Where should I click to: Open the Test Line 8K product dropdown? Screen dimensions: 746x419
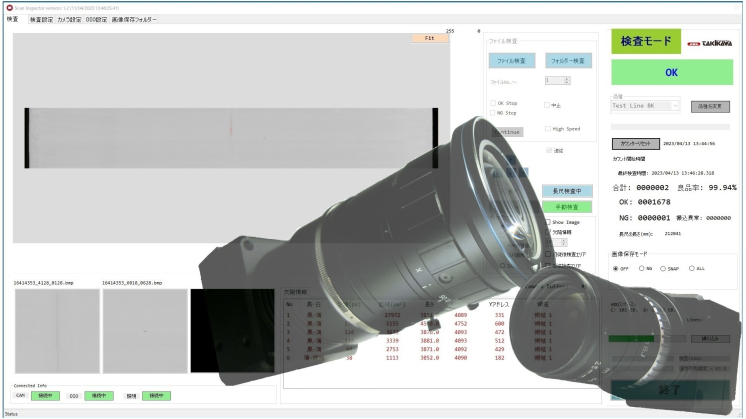645,106
